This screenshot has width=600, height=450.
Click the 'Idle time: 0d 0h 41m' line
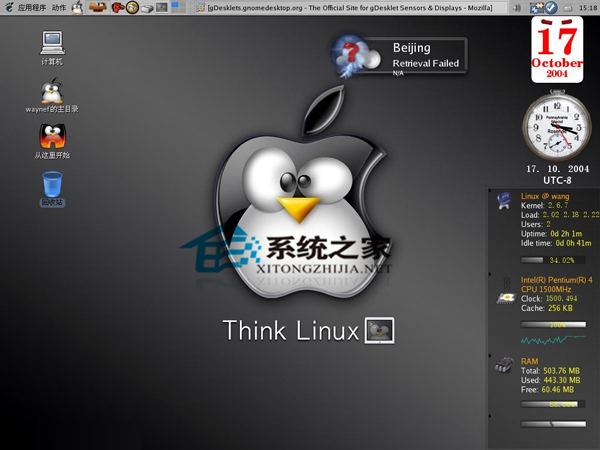coord(556,243)
